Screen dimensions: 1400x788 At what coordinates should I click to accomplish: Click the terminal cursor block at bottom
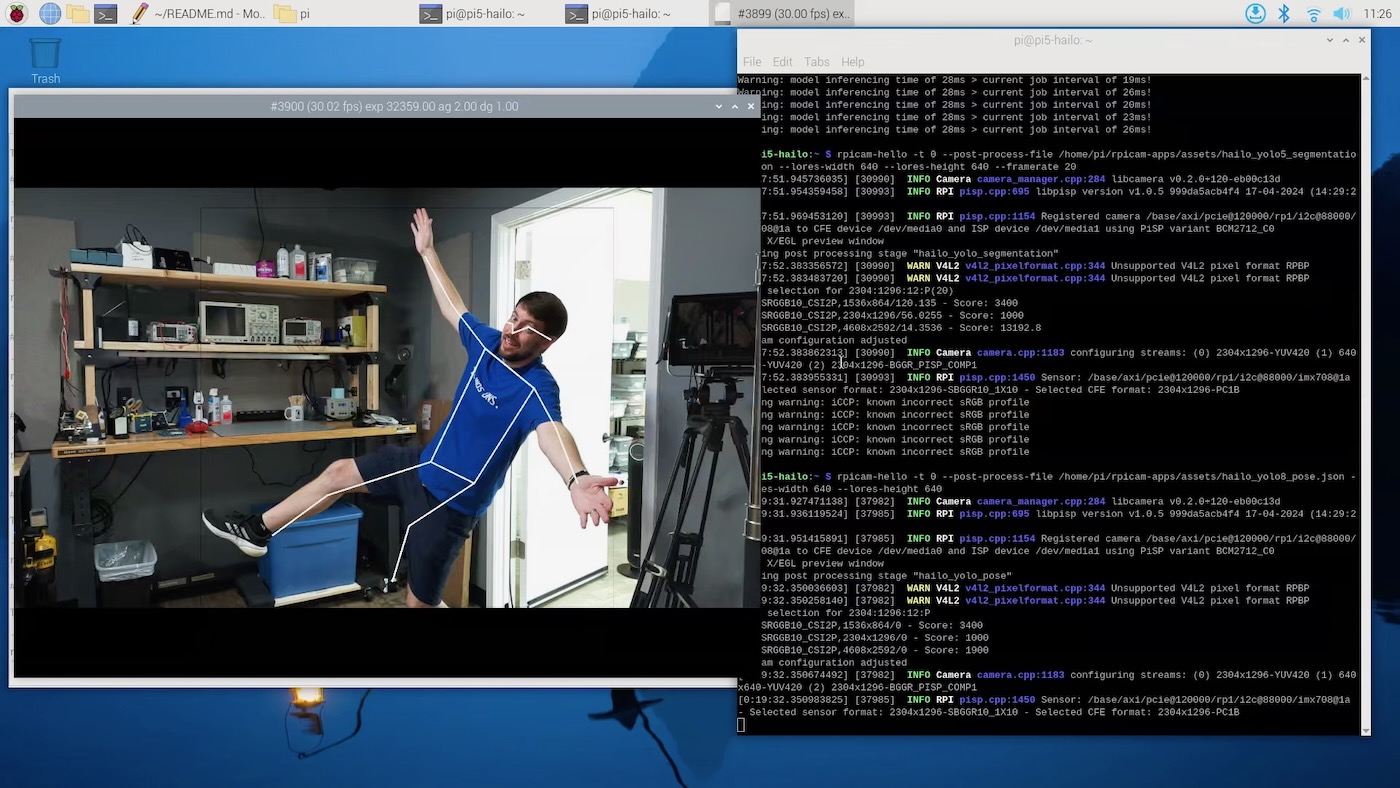(741, 725)
